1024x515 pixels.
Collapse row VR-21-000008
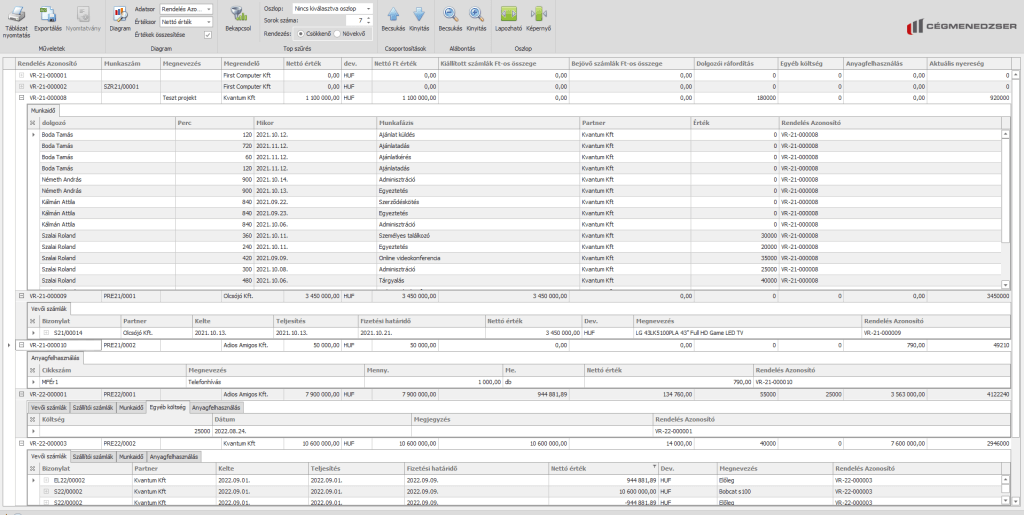point(21,98)
